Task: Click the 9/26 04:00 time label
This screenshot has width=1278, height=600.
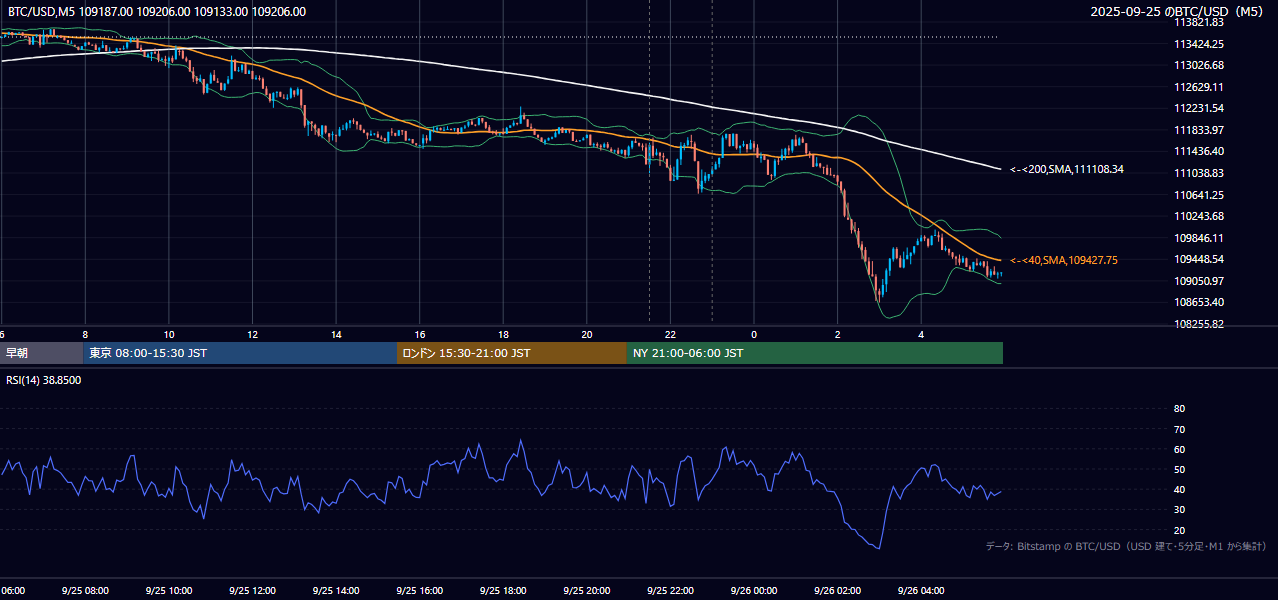Action: pyautogui.click(x=921, y=590)
